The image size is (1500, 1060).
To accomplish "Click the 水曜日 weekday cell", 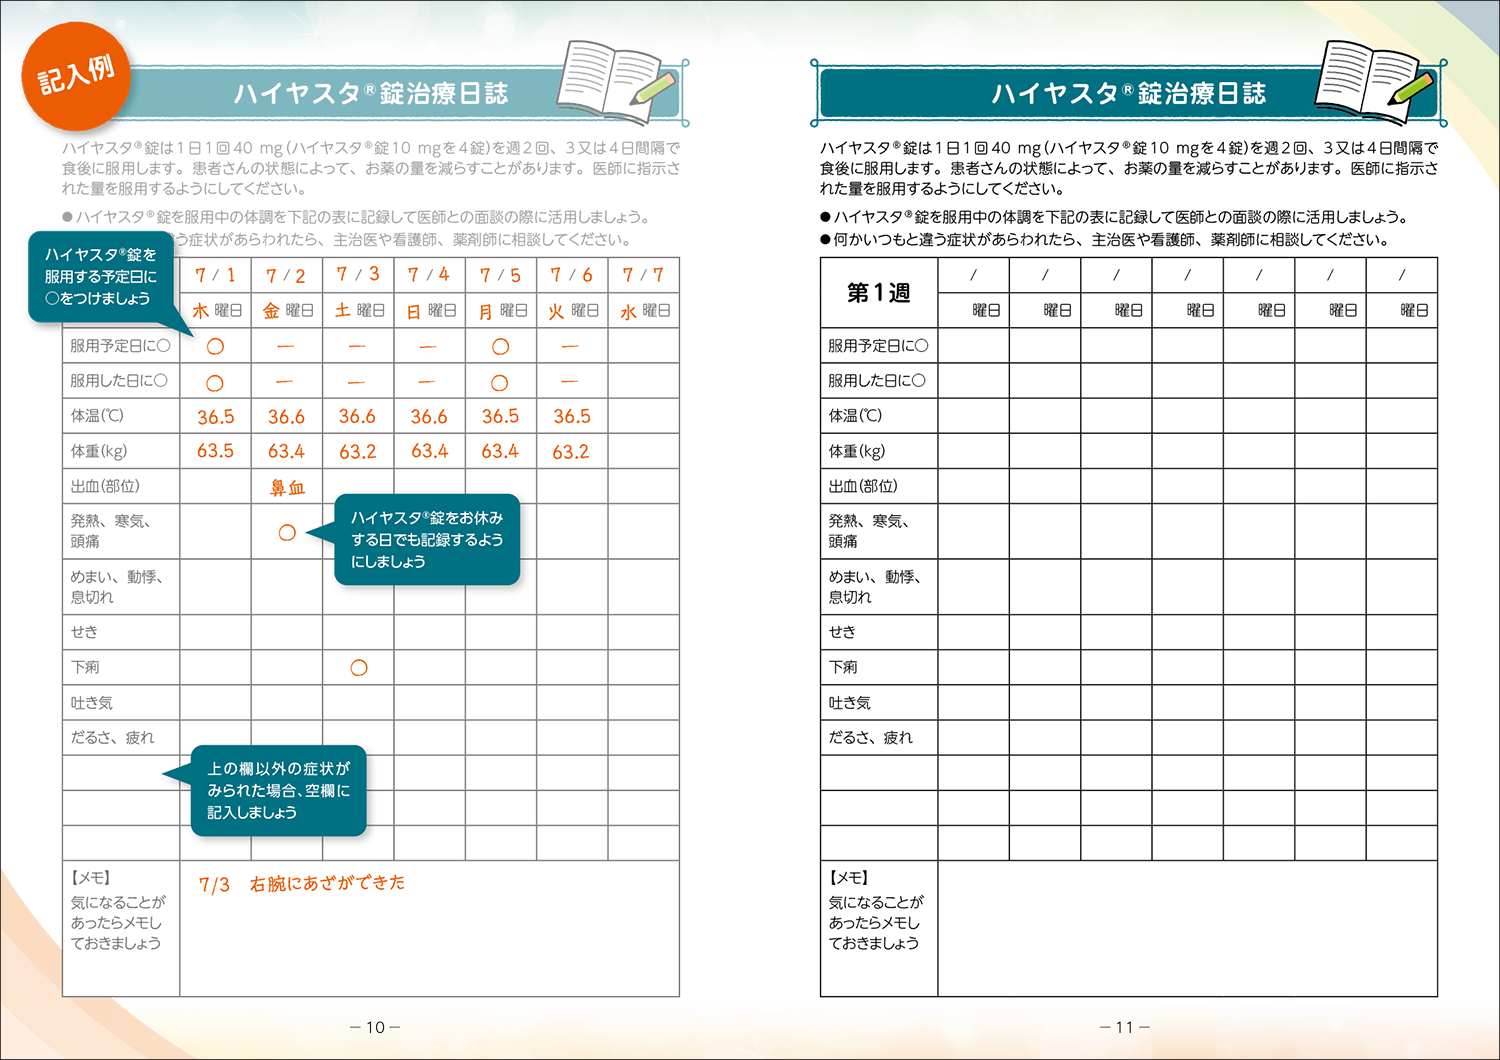I will click(x=643, y=311).
